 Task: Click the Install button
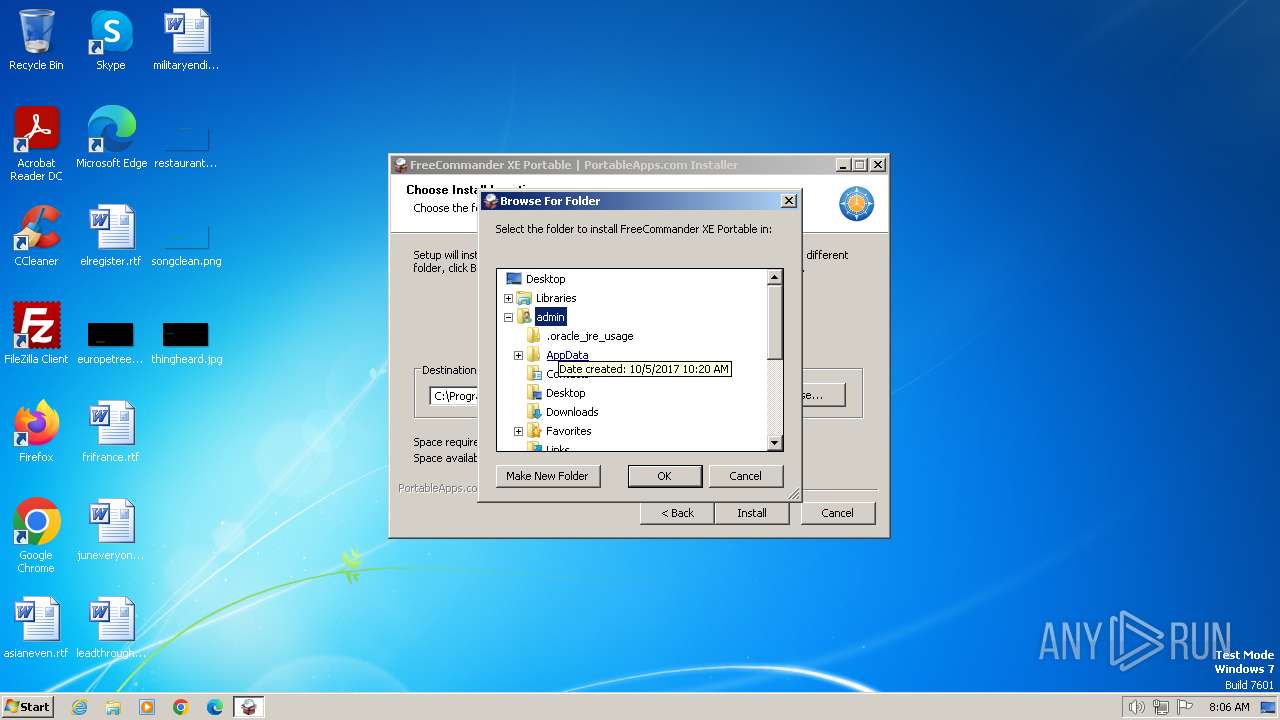752,513
